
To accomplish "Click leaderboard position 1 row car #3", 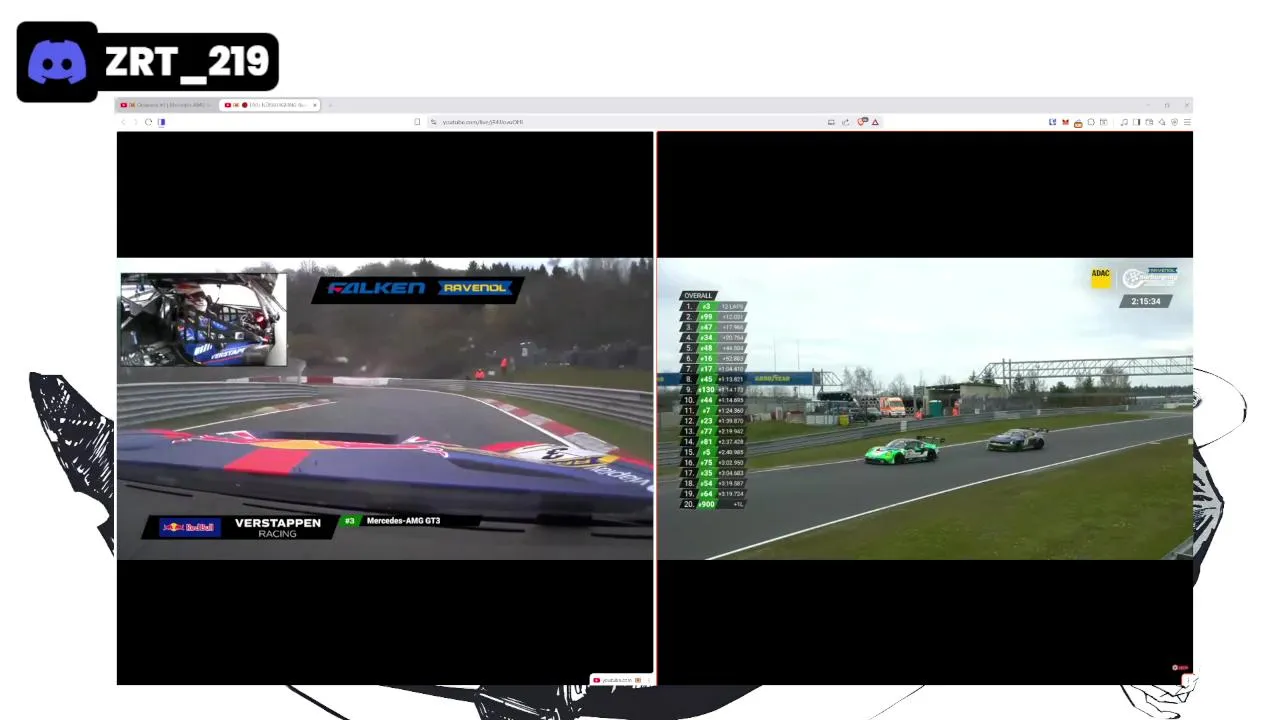I will point(714,306).
